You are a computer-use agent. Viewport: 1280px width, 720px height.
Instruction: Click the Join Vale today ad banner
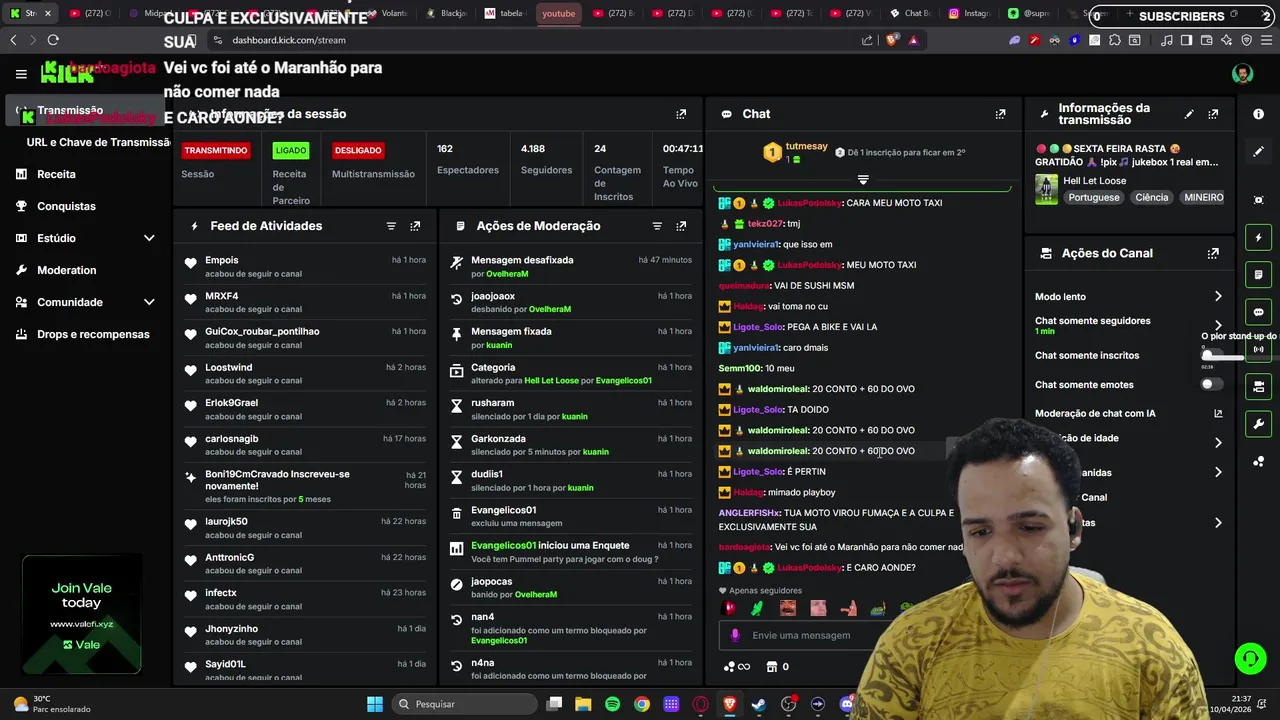click(82, 615)
